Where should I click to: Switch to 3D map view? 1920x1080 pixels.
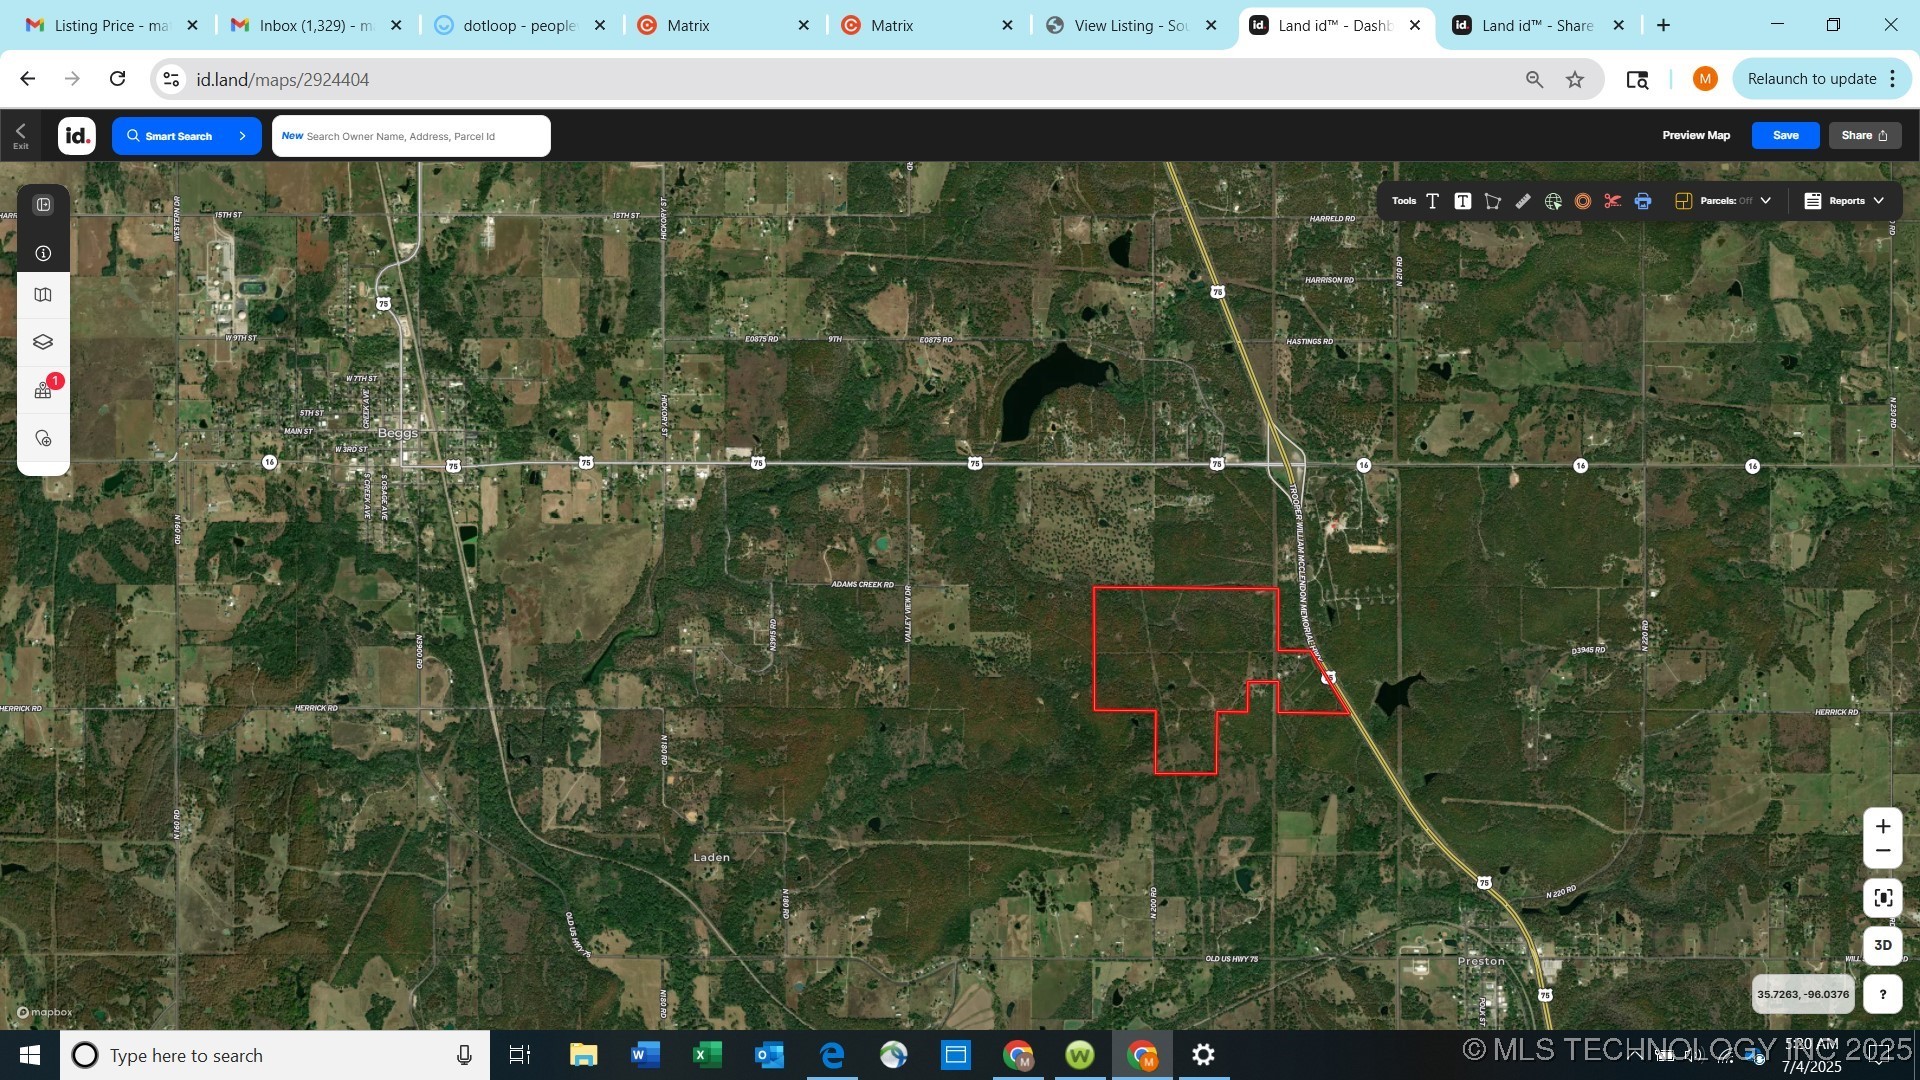(x=1883, y=944)
